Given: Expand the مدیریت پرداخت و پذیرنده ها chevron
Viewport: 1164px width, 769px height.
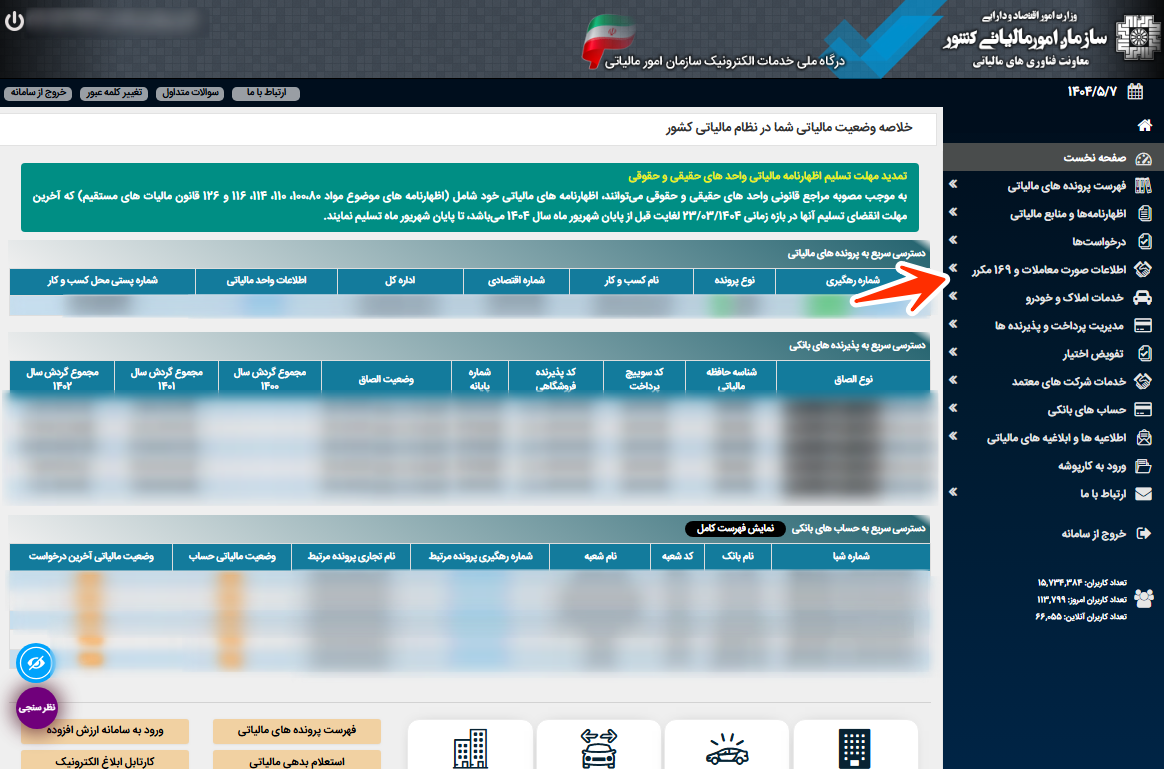Looking at the screenshot, I should 953,324.
